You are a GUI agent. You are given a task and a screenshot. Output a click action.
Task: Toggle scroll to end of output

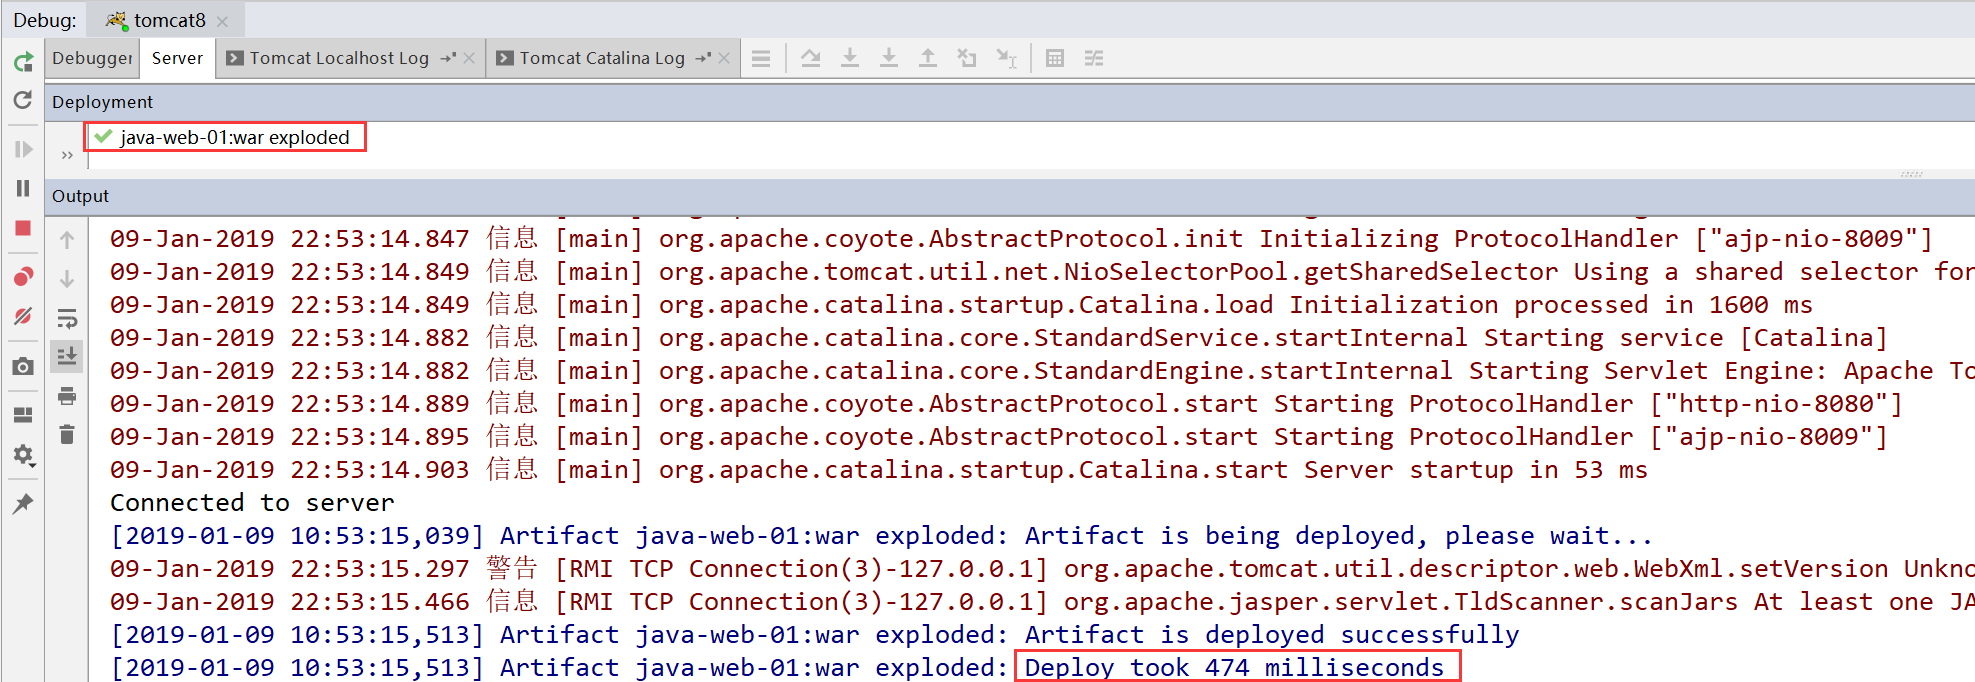[x=67, y=356]
